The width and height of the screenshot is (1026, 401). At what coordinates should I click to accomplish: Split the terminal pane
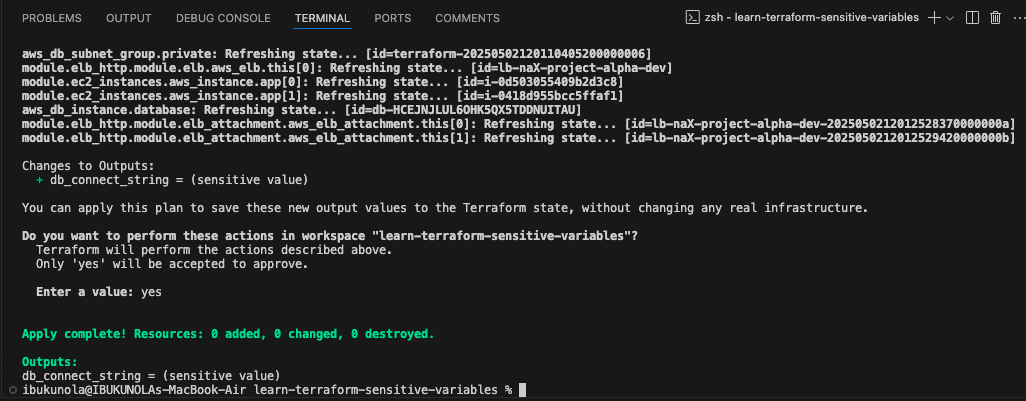pyautogui.click(x=972, y=18)
